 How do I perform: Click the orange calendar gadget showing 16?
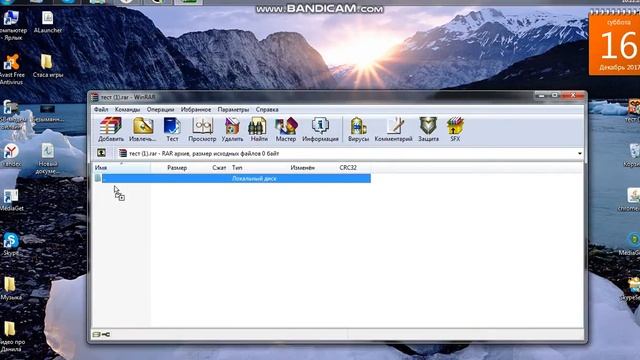[614, 43]
